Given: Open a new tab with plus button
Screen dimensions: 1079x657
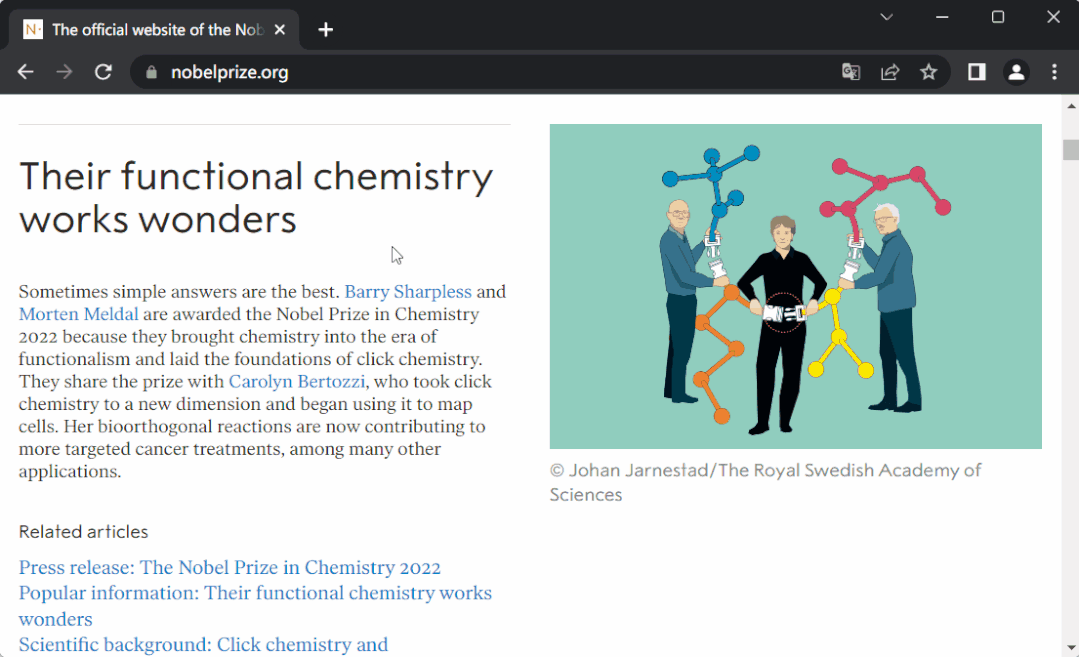Looking at the screenshot, I should 325,30.
